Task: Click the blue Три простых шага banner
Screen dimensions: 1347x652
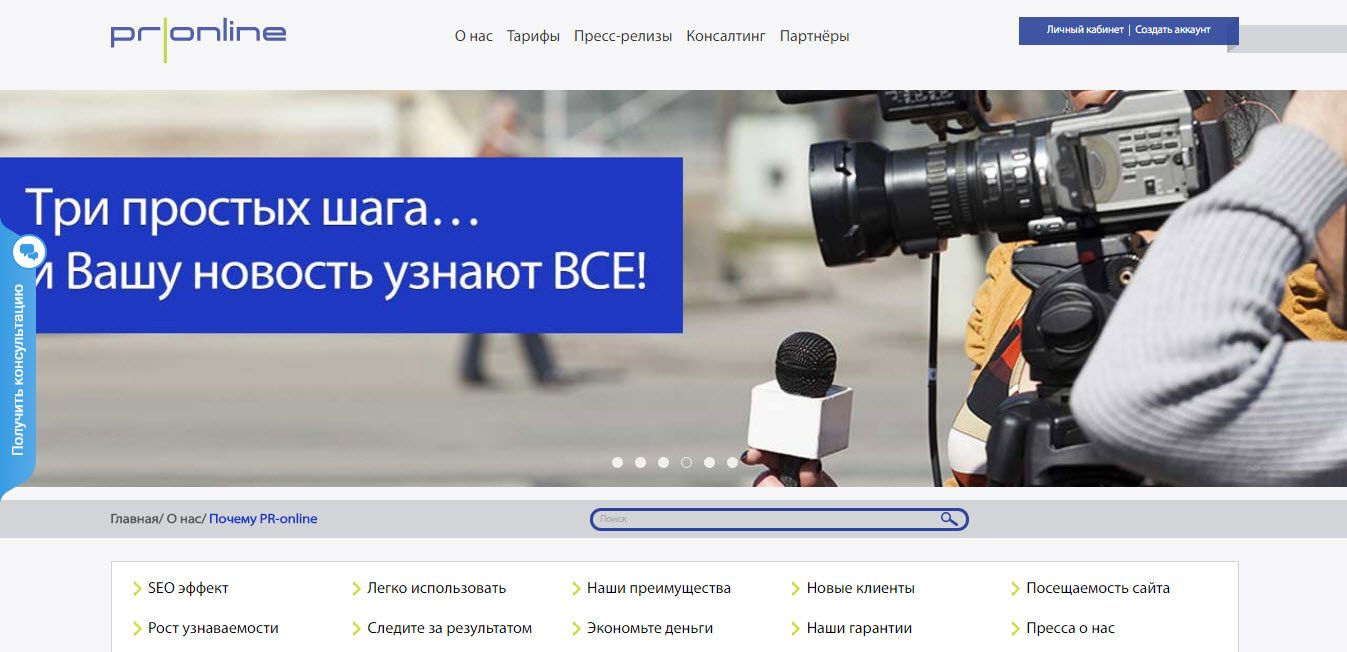Action: (341, 245)
